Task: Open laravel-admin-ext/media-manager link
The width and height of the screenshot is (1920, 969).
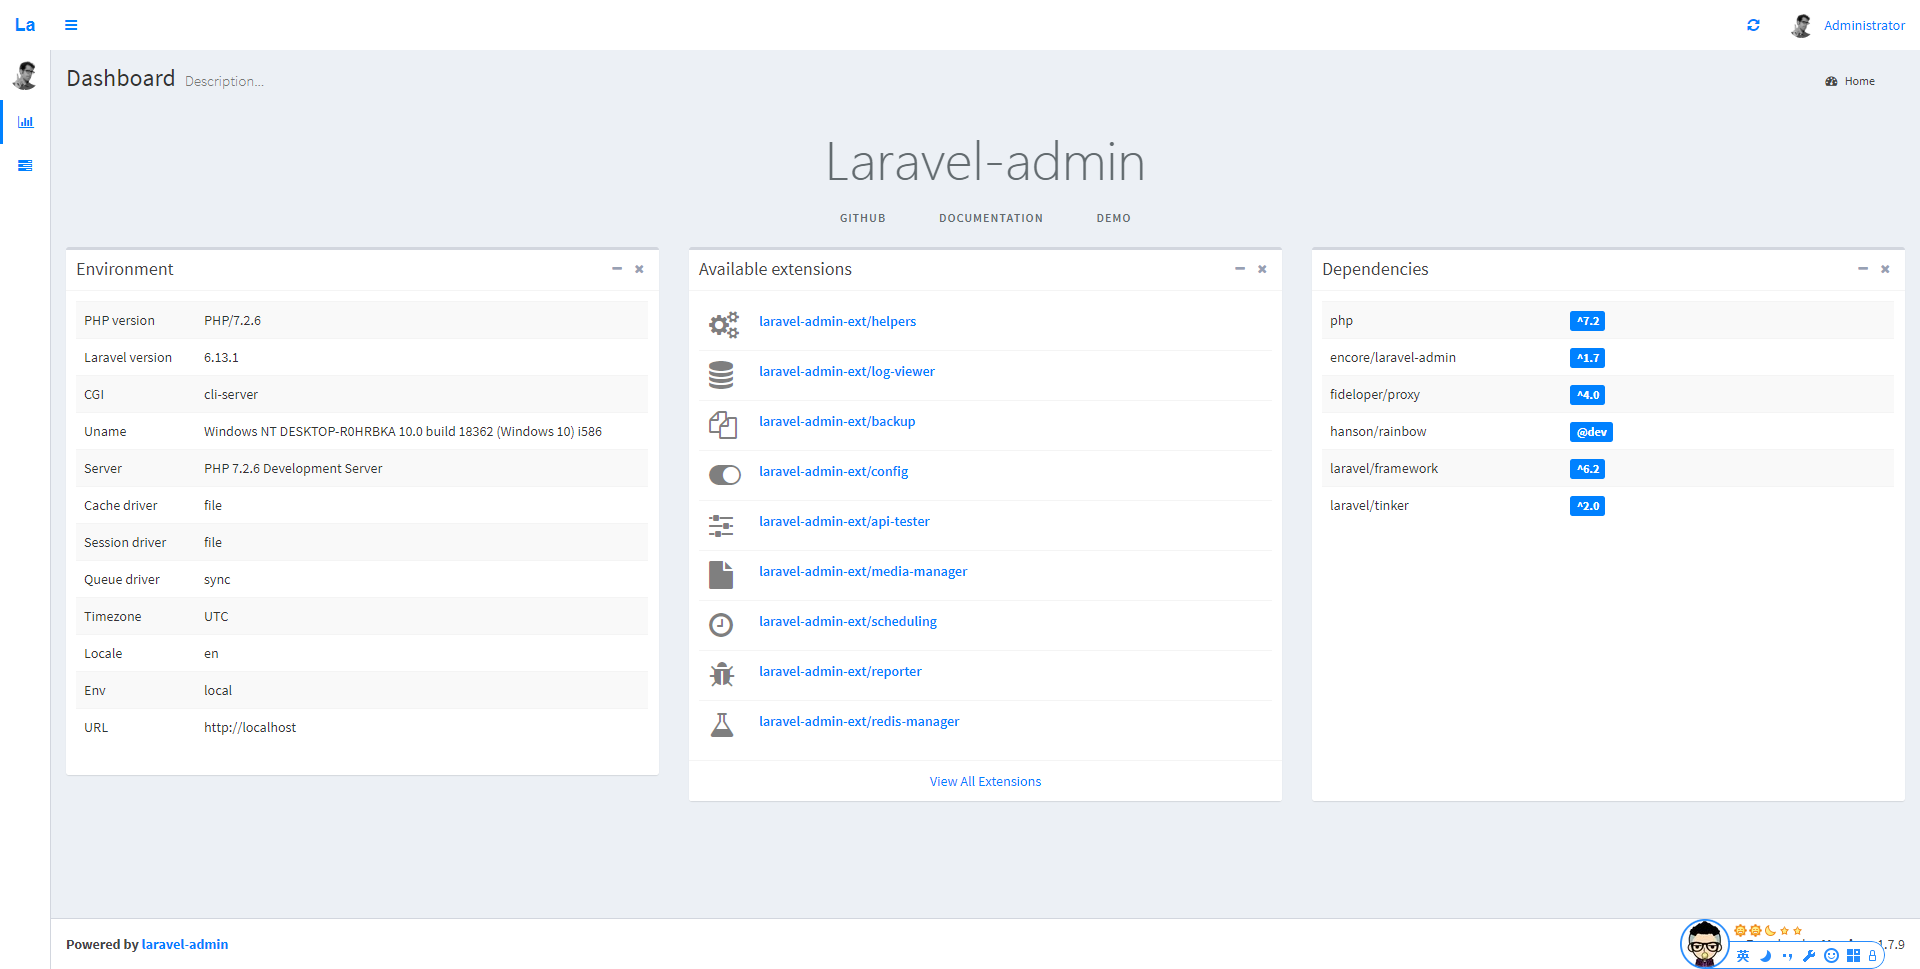Action: click(x=863, y=571)
